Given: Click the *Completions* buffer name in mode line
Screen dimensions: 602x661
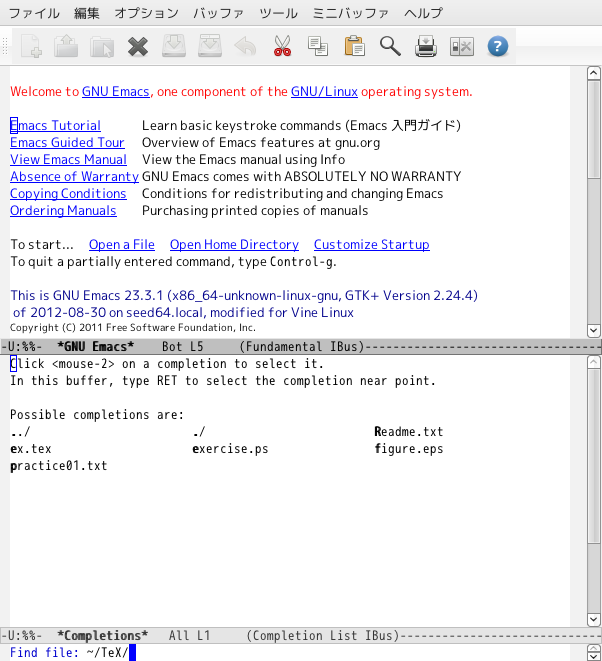Looking at the screenshot, I should 102,635.
